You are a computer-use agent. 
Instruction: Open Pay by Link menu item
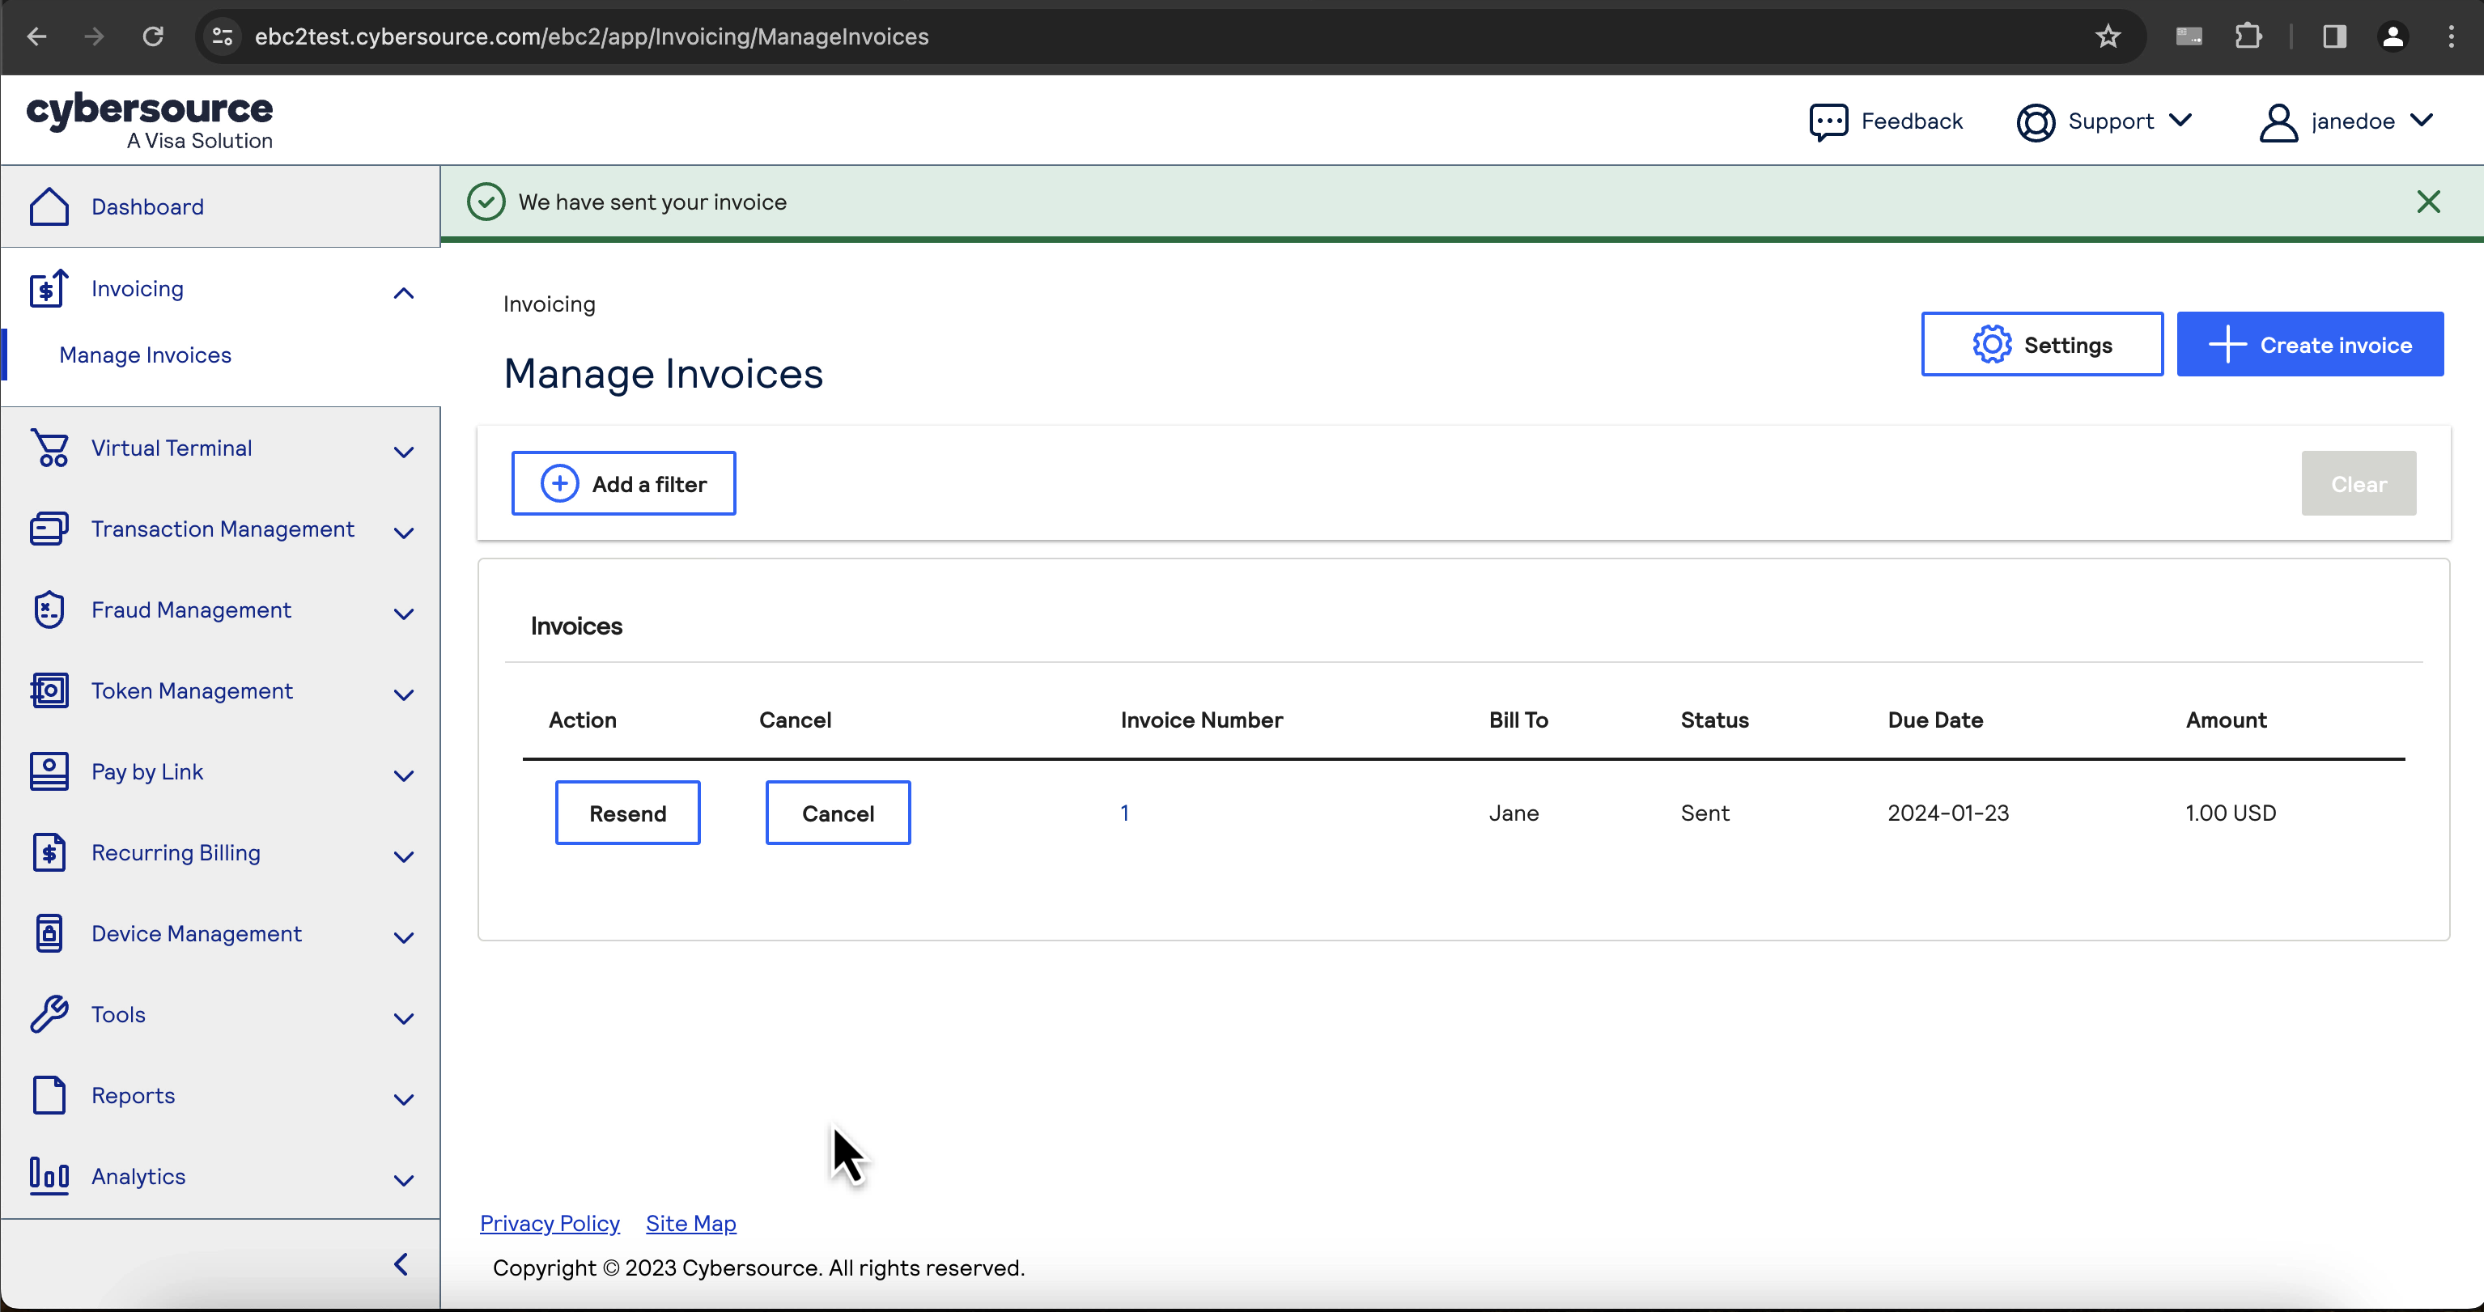coord(147,772)
